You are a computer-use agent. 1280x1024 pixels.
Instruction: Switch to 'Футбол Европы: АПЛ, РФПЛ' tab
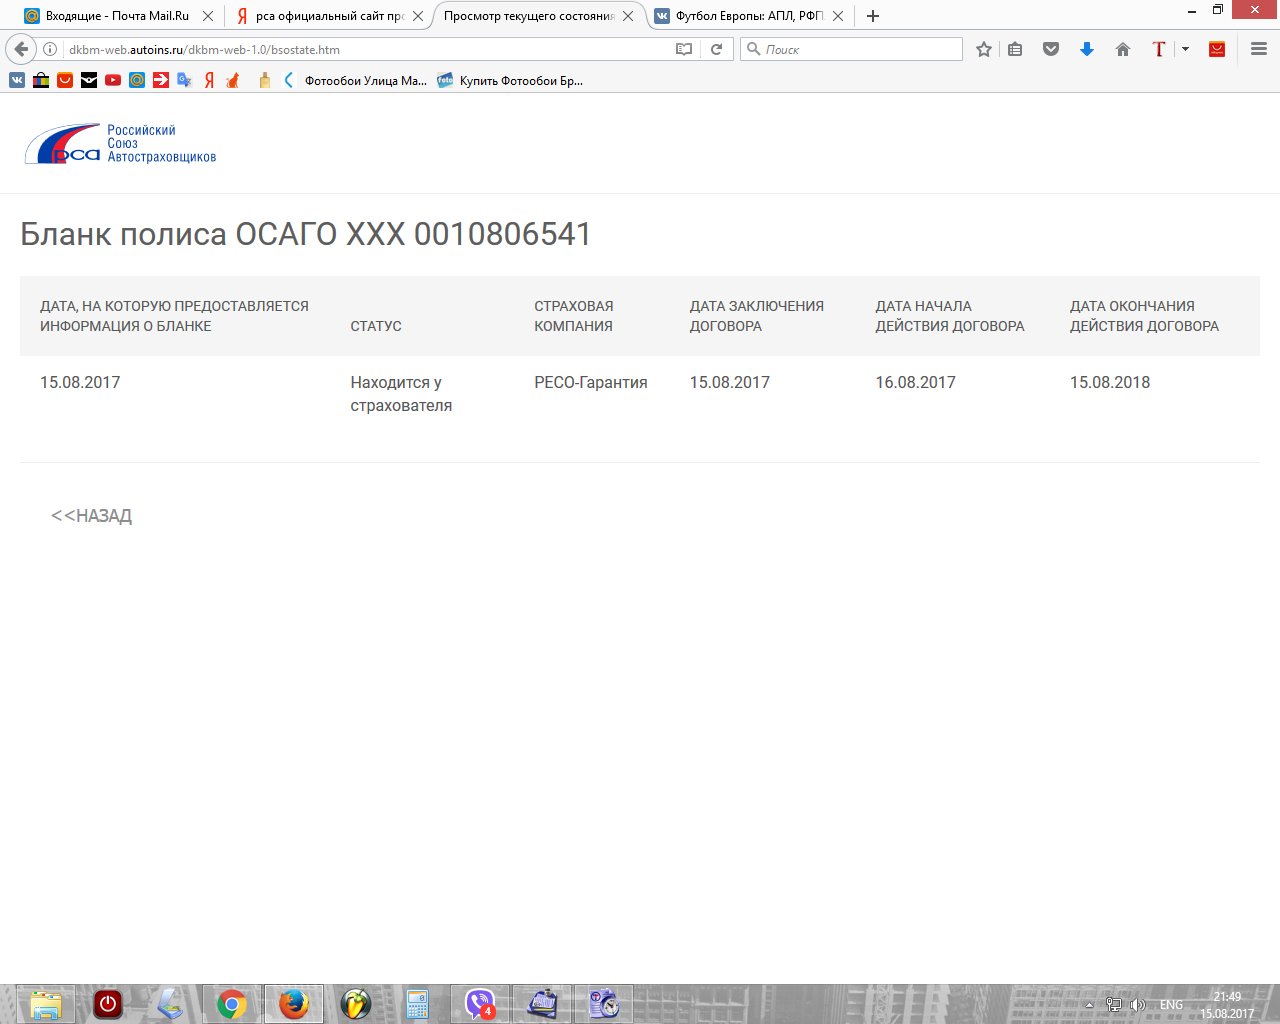click(749, 16)
